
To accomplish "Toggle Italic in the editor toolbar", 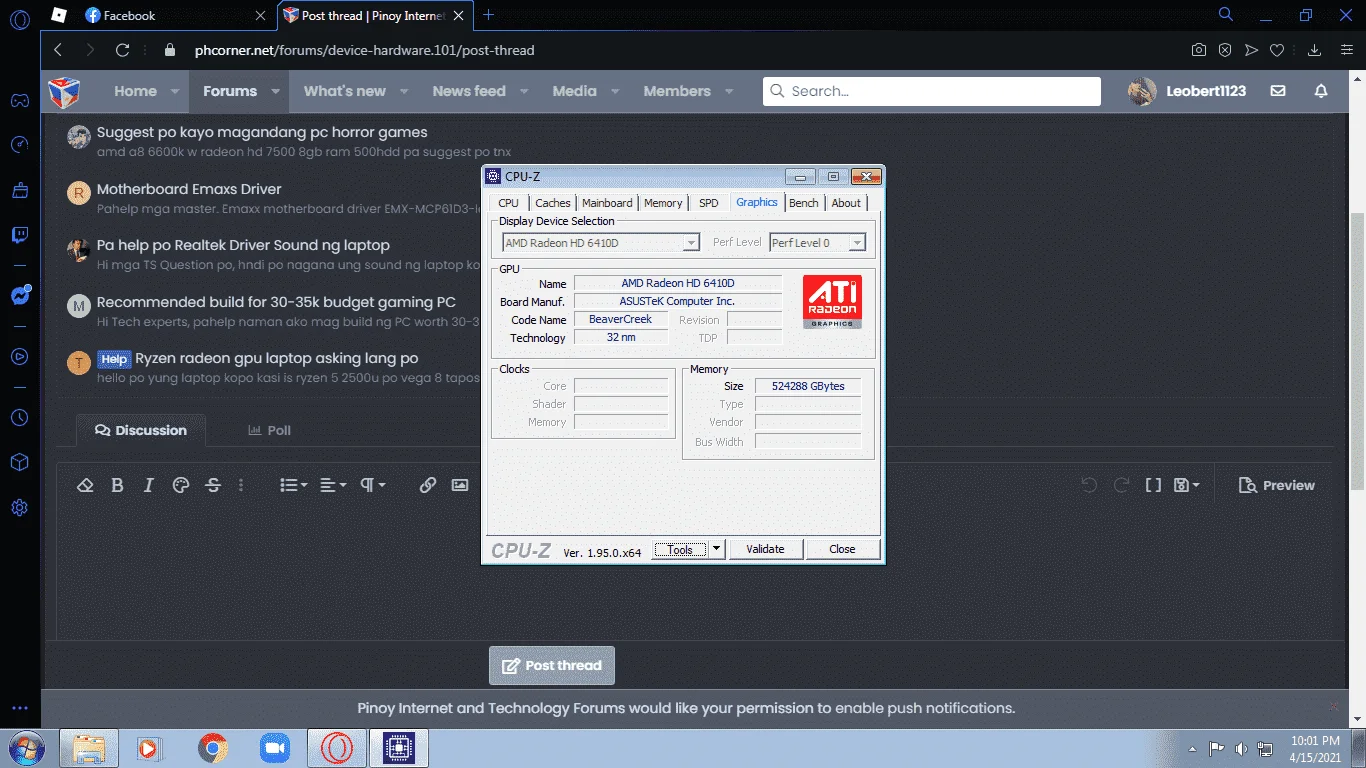I will [148, 485].
